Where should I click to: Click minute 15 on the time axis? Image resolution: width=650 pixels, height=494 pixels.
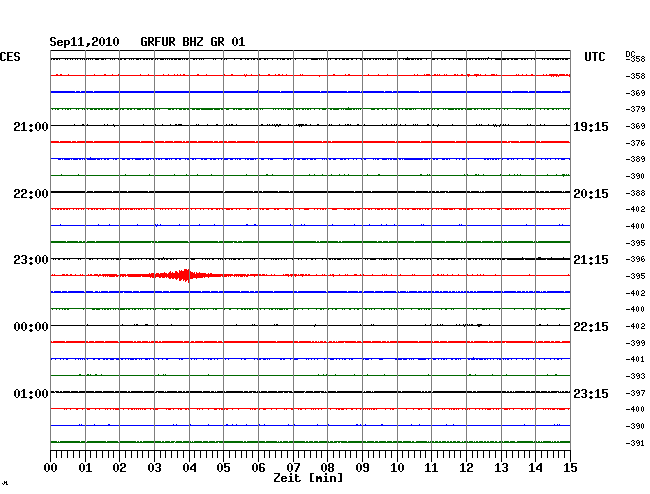tap(570, 468)
